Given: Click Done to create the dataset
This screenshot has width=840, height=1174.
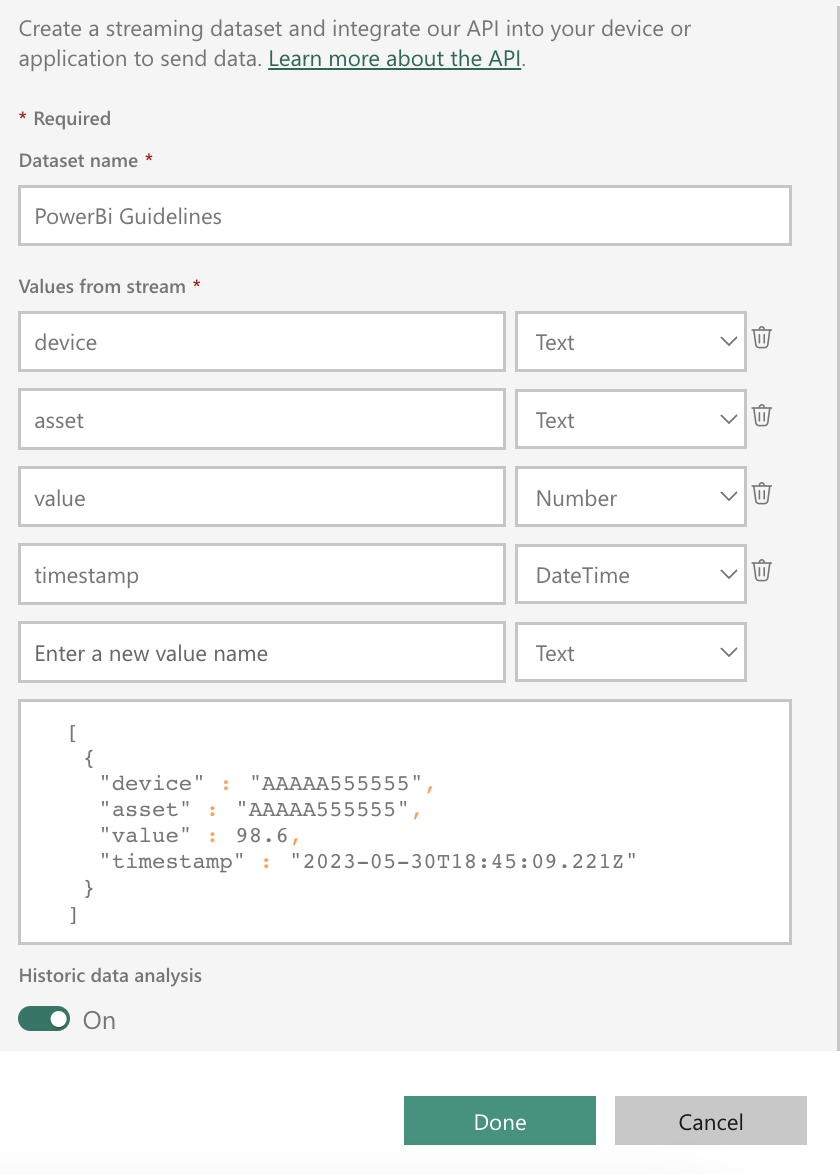Looking at the screenshot, I should click(x=500, y=1121).
